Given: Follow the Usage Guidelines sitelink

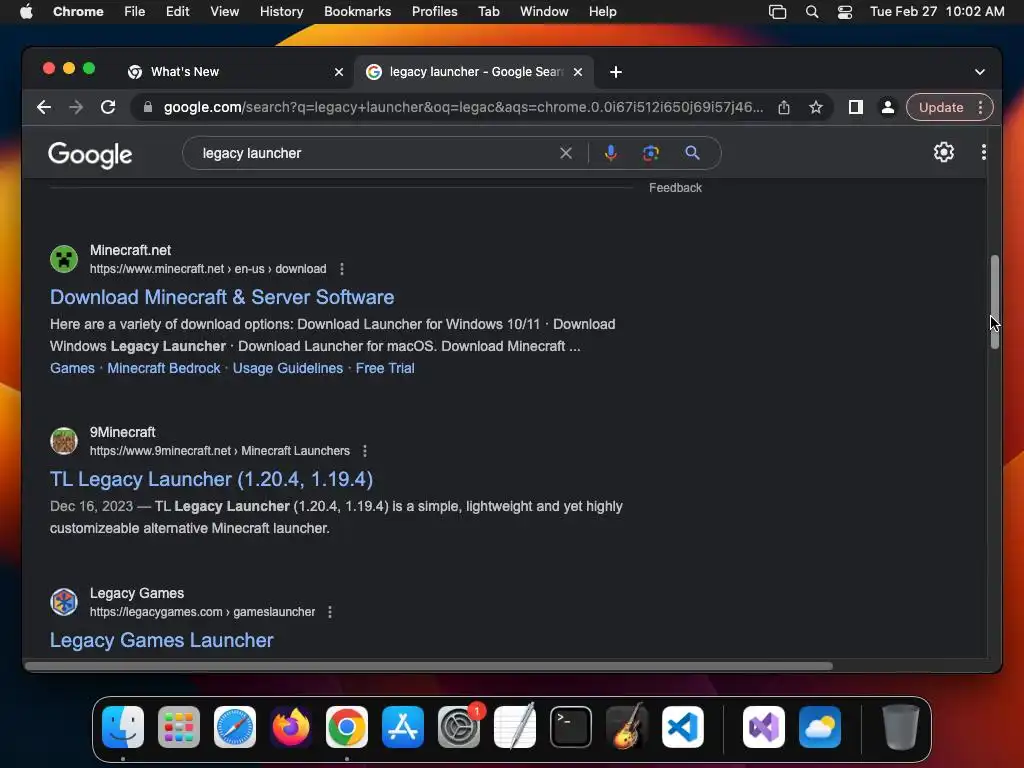Looking at the screenshot, I should coord(288,368).
